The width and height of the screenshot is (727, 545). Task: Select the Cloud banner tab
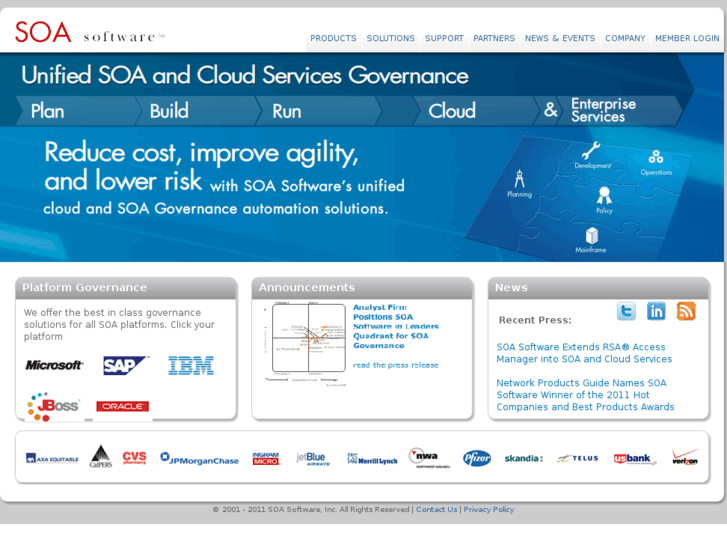click(475, 111)
